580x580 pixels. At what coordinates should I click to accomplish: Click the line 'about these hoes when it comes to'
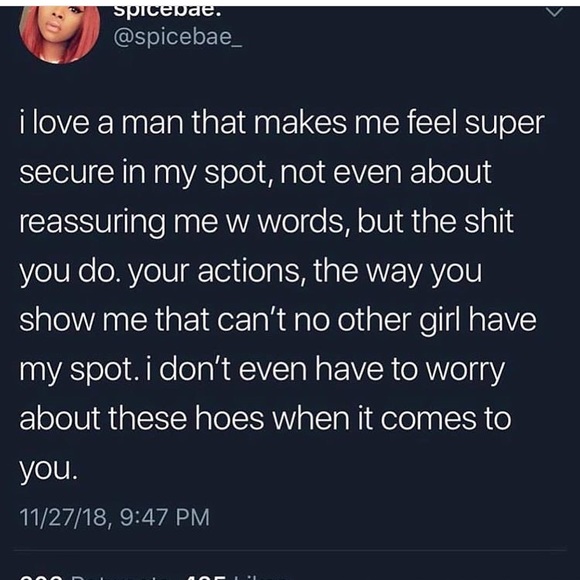265,418
